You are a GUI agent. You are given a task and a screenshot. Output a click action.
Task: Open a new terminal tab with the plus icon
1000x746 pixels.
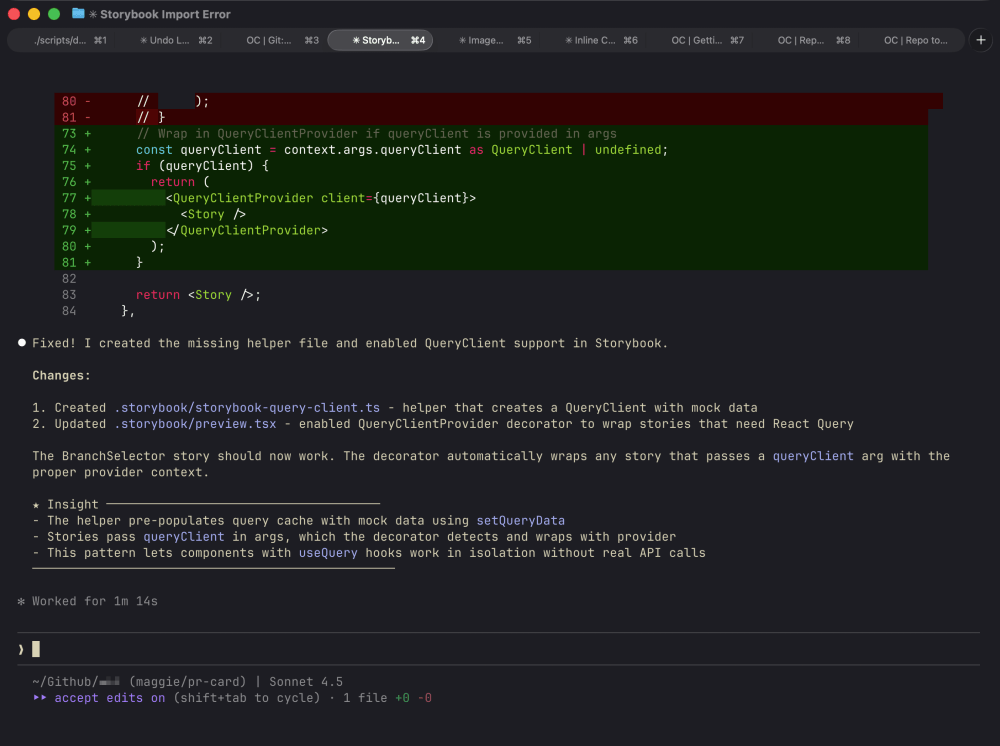(980, 40)
